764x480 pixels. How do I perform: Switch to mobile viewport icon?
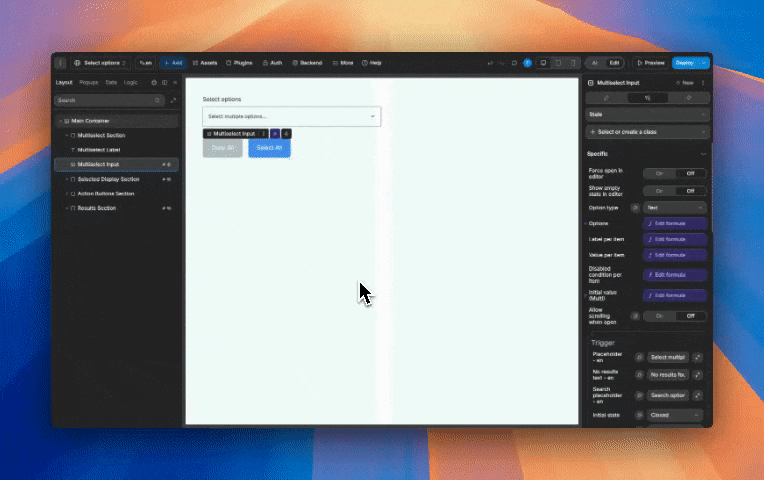(573, 63)
